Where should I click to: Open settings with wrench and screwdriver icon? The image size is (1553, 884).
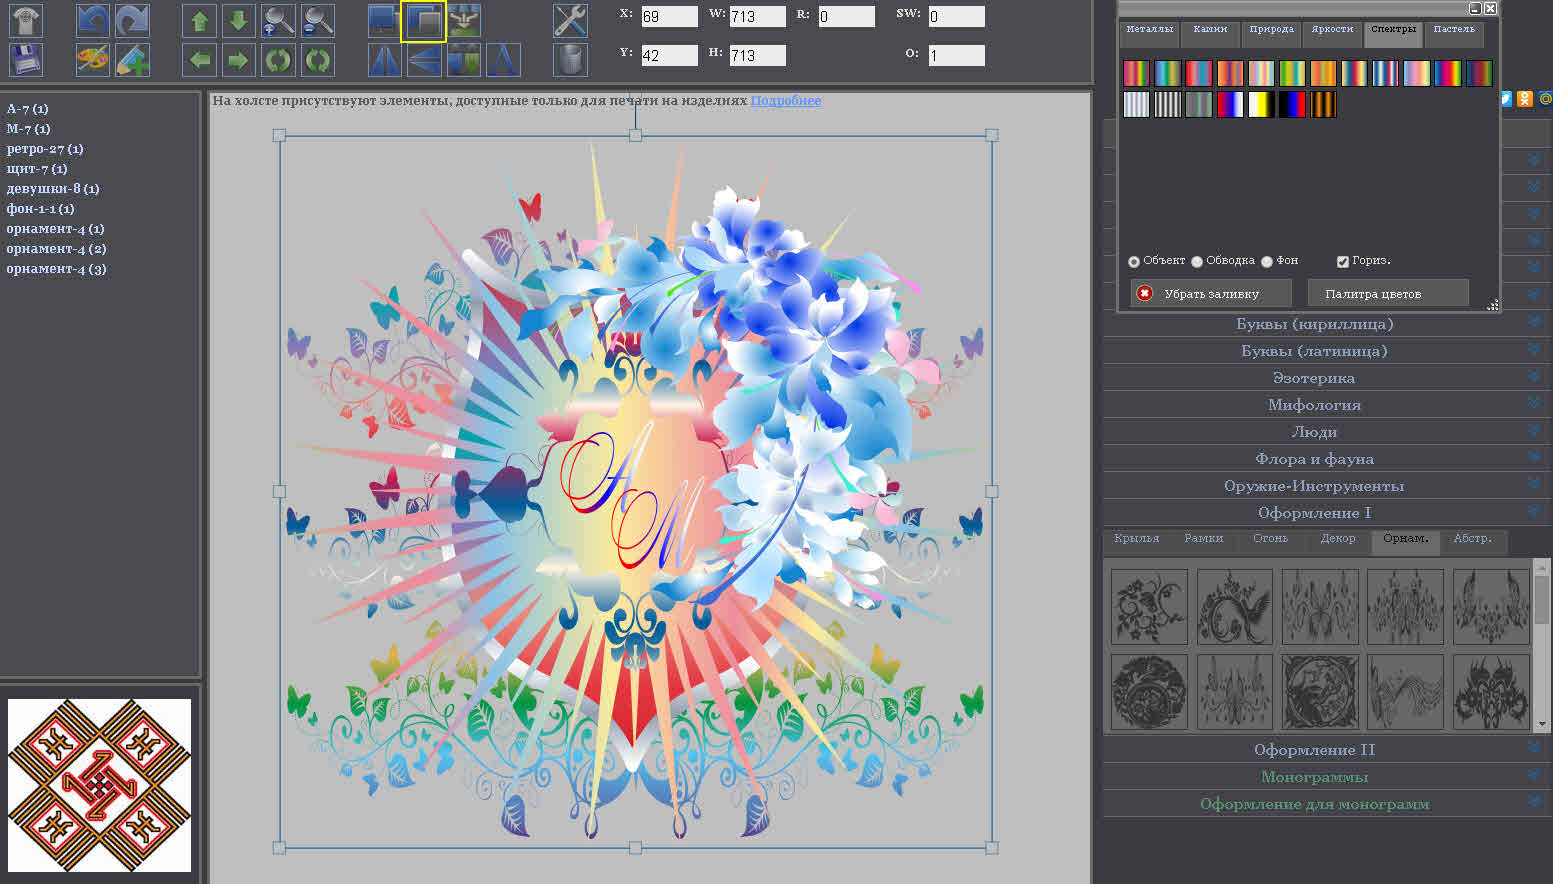[x=570, y=20]
